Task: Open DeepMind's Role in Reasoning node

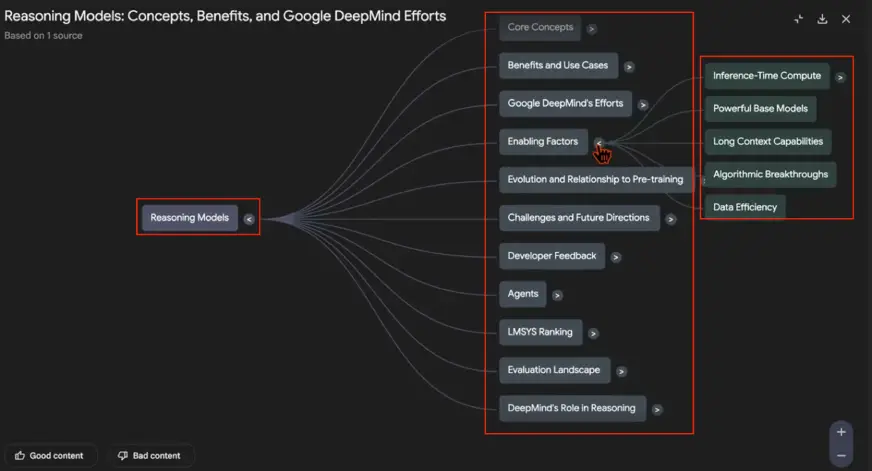Action: [x=572, y=408]
